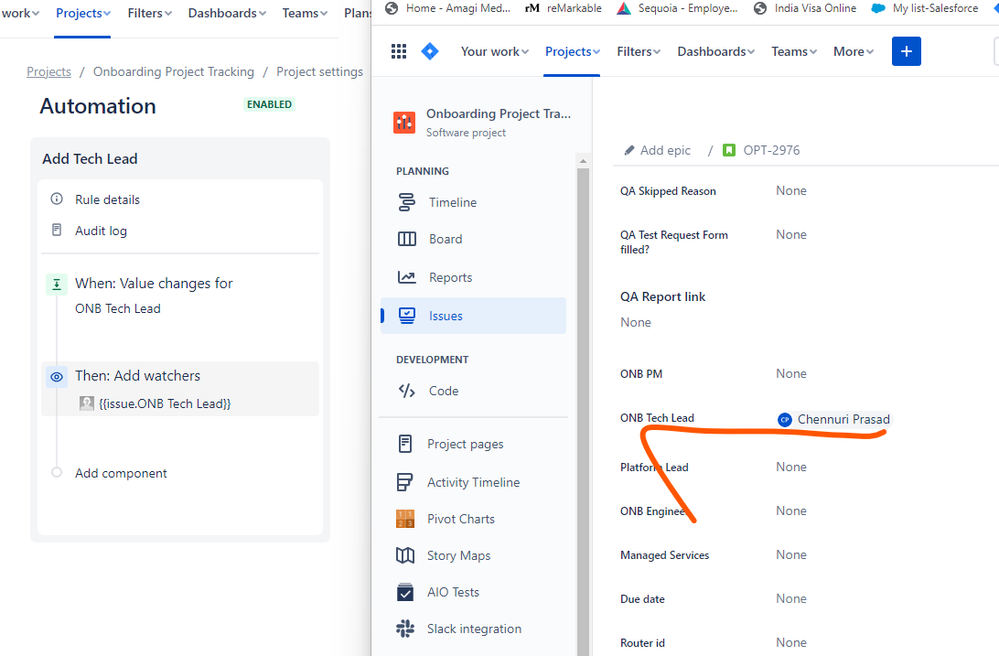Image resolution: width=999 pixels, height=656 pixels.
Task: Click the ENABLED status badge
Action: tap(270, 104)
